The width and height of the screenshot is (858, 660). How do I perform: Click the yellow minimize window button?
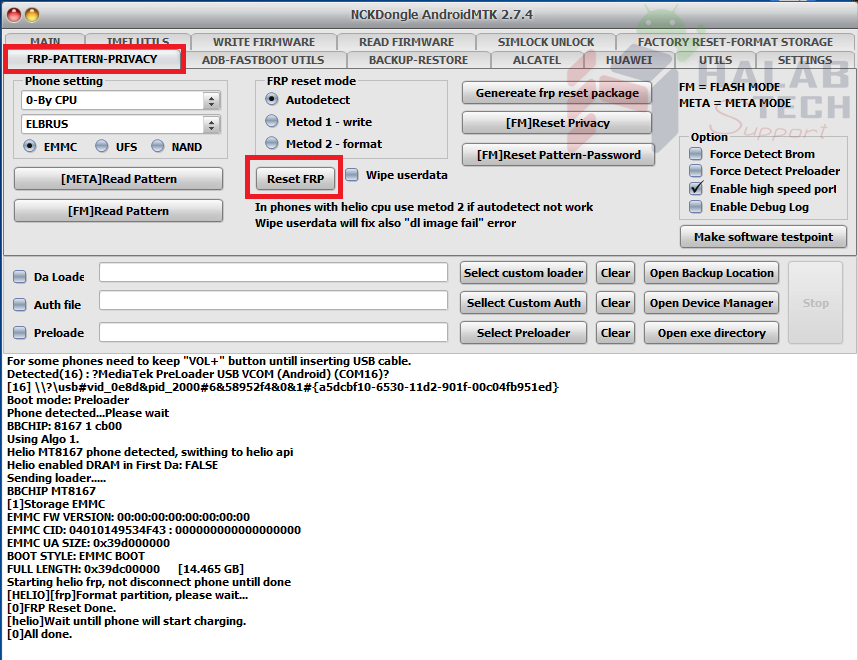pyautogui.click(x=32, y=15)
